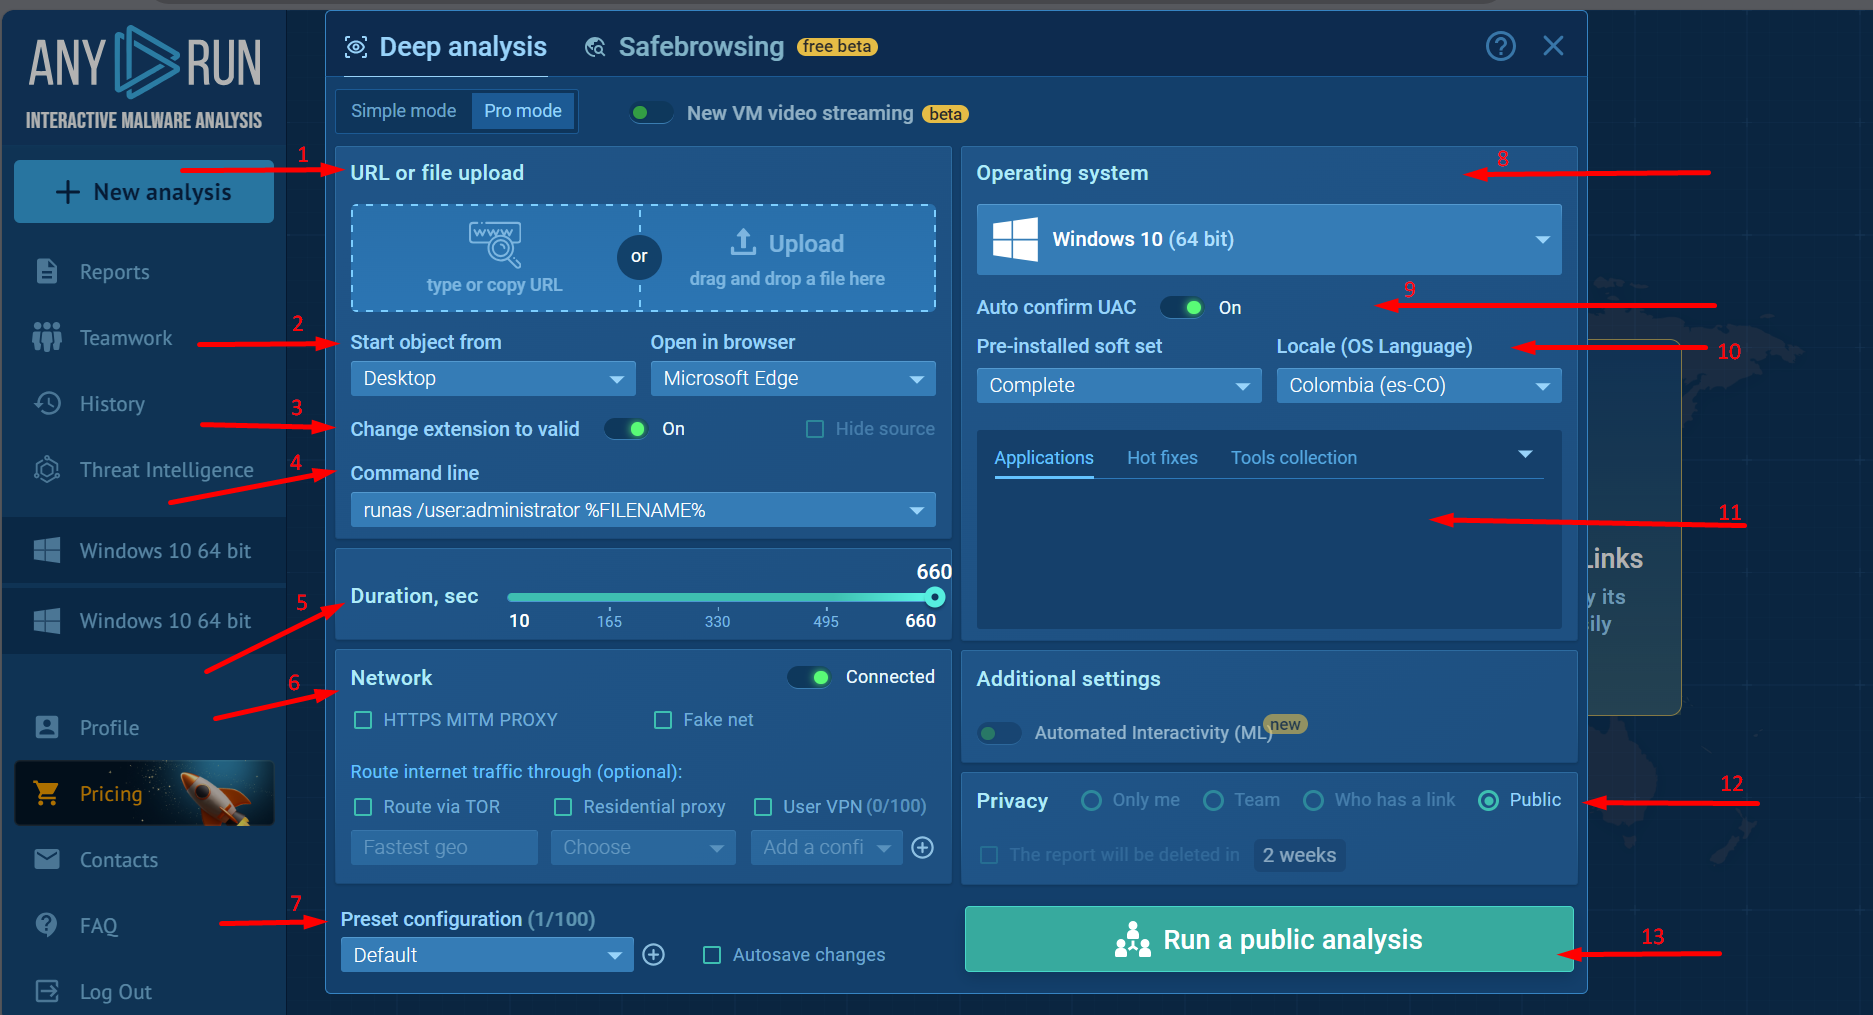
Task: Open the Microsoft Edge browser dropdown
Action: [x=793, y=379]
